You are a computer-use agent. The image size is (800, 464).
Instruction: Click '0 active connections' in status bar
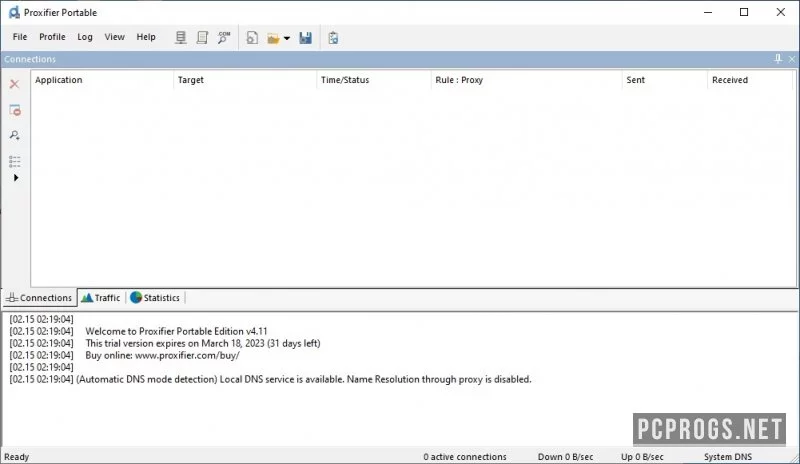465,457
